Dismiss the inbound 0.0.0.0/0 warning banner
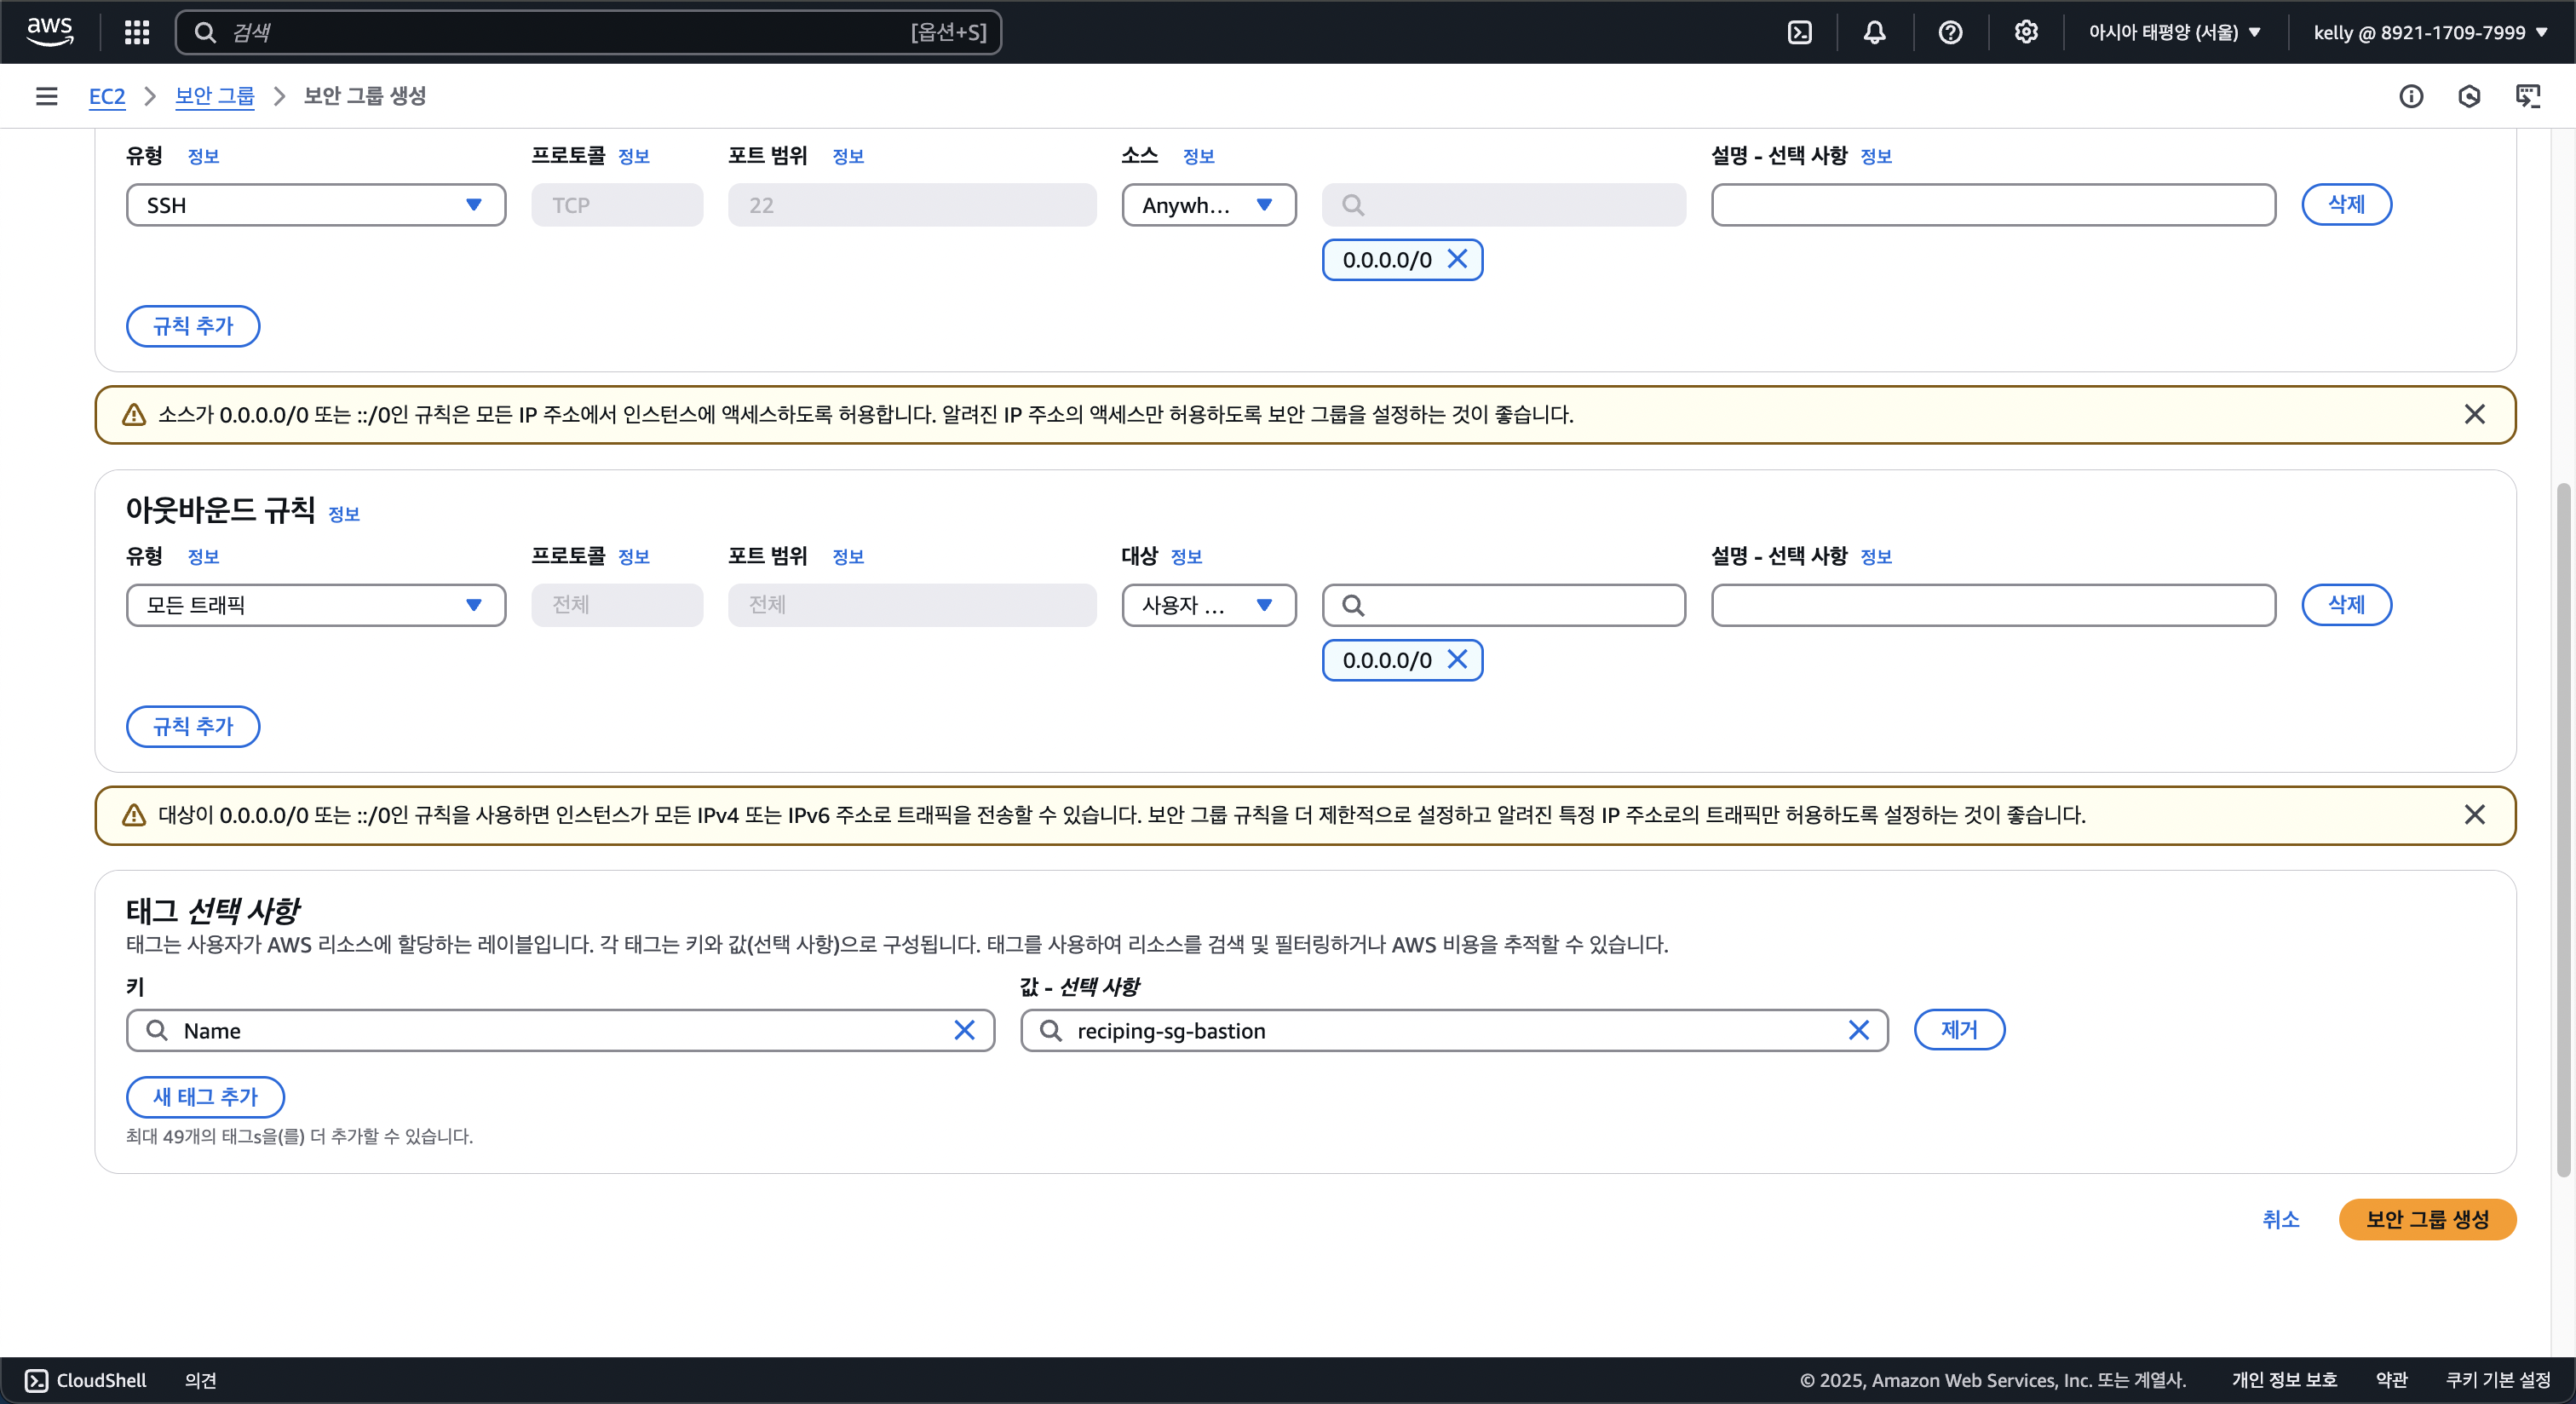The image size is (2576, 1404). (x=2474, y=414)
